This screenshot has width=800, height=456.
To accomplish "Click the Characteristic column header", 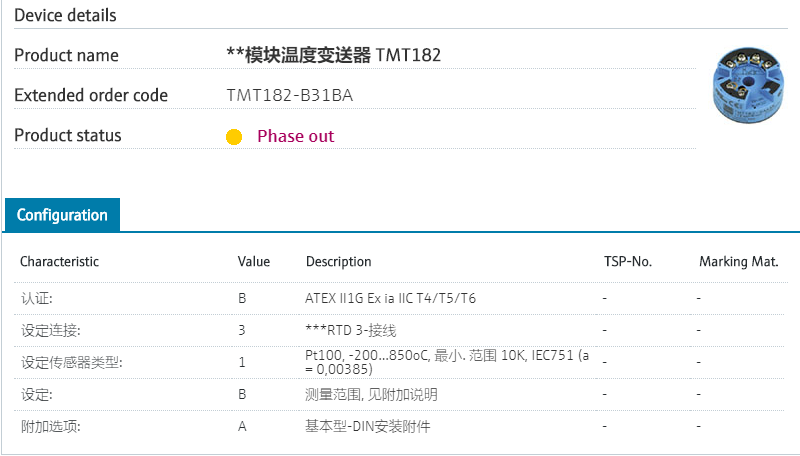I will pyautogui.click(x=60, y=262).
